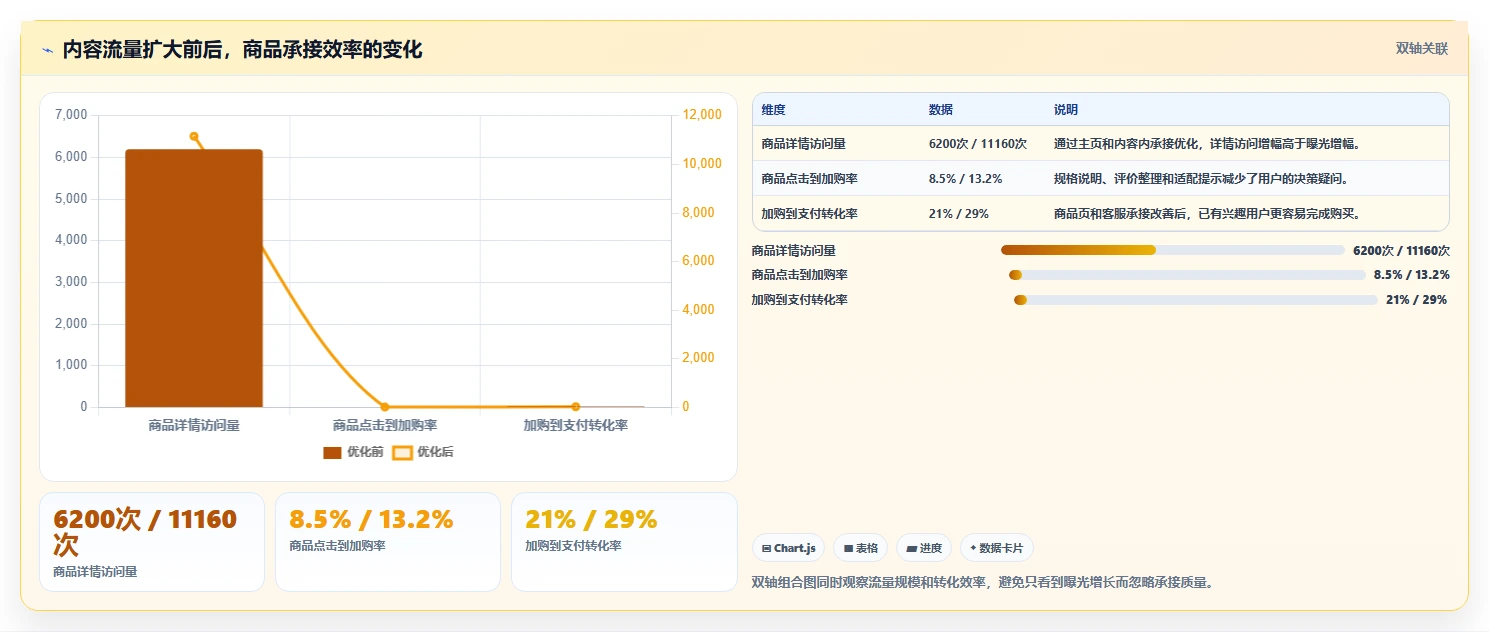Click the description starting 商品页和客服承接改善后
Image resolution: width=1489 pixels, height=632 pixels.
coord(1208,214)
